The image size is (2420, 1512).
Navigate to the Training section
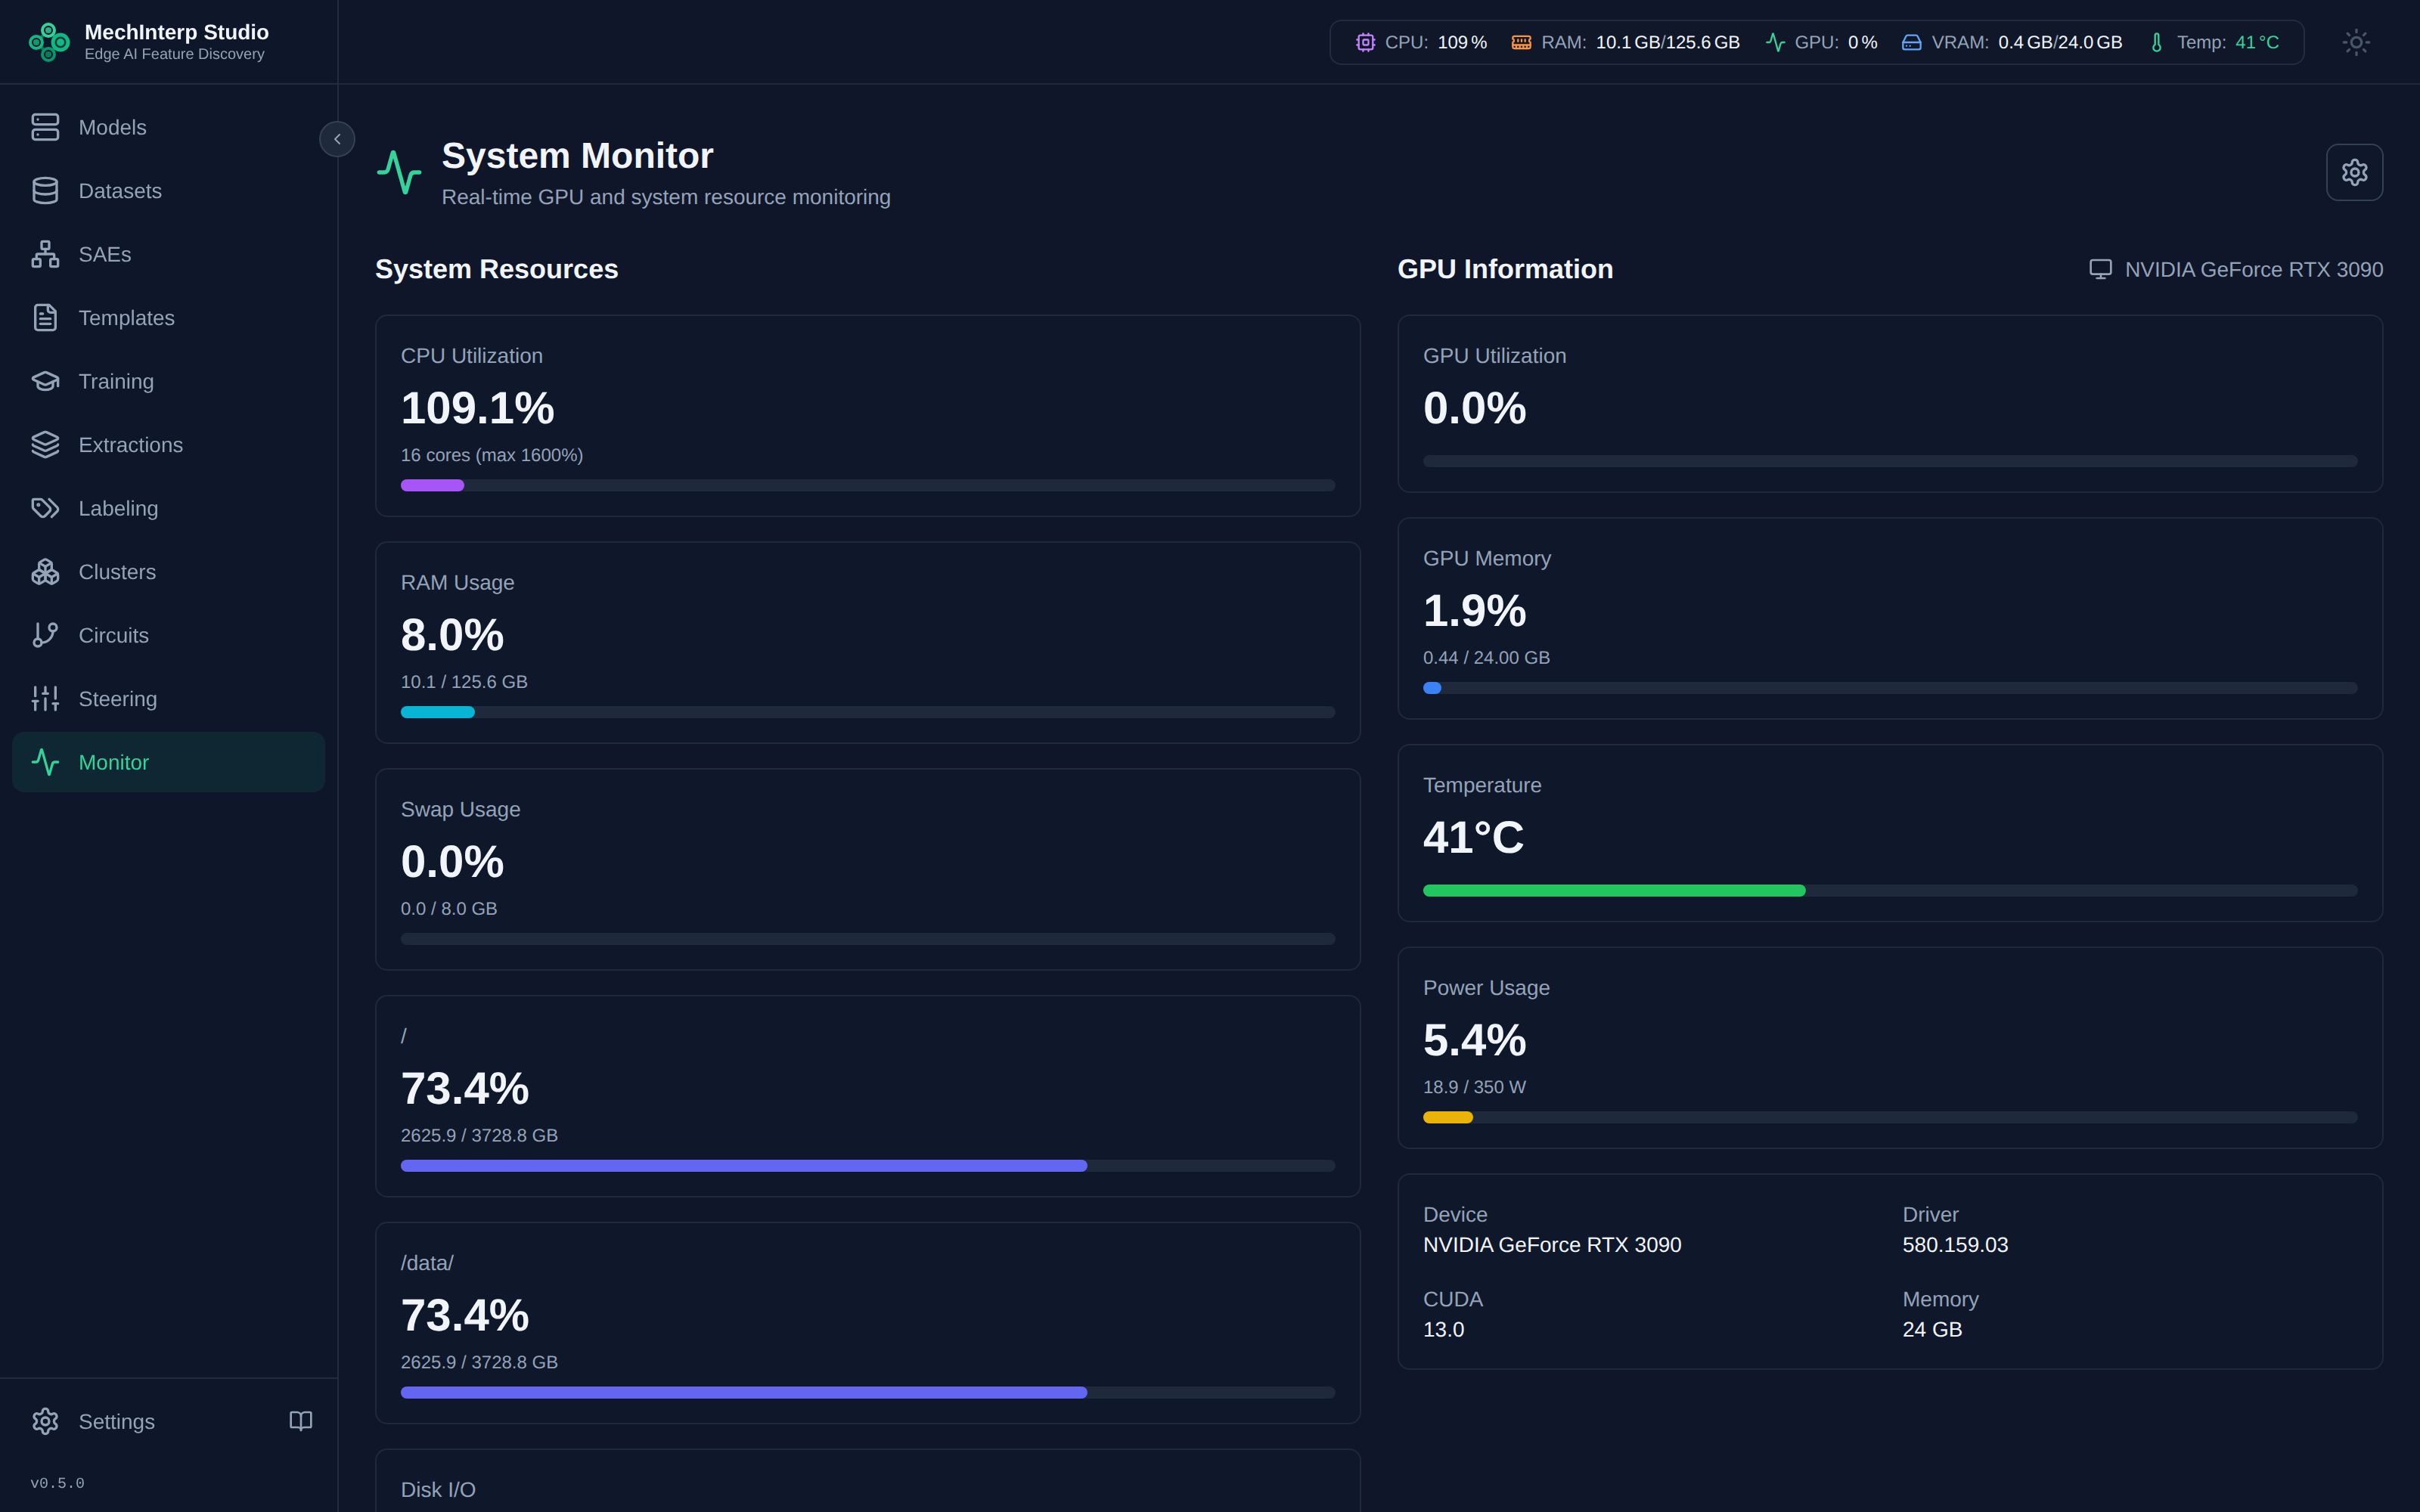click(x=168, y=381)
